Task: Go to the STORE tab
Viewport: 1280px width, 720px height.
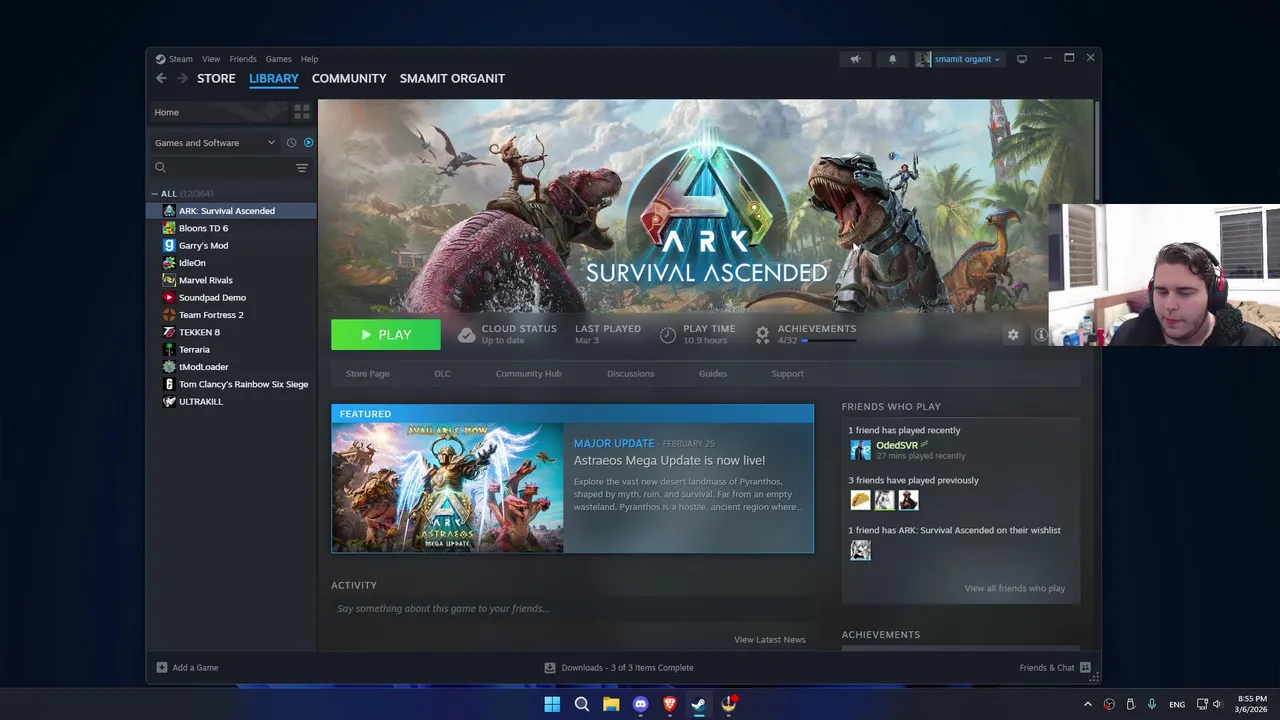Action: [x=216, y=78]
